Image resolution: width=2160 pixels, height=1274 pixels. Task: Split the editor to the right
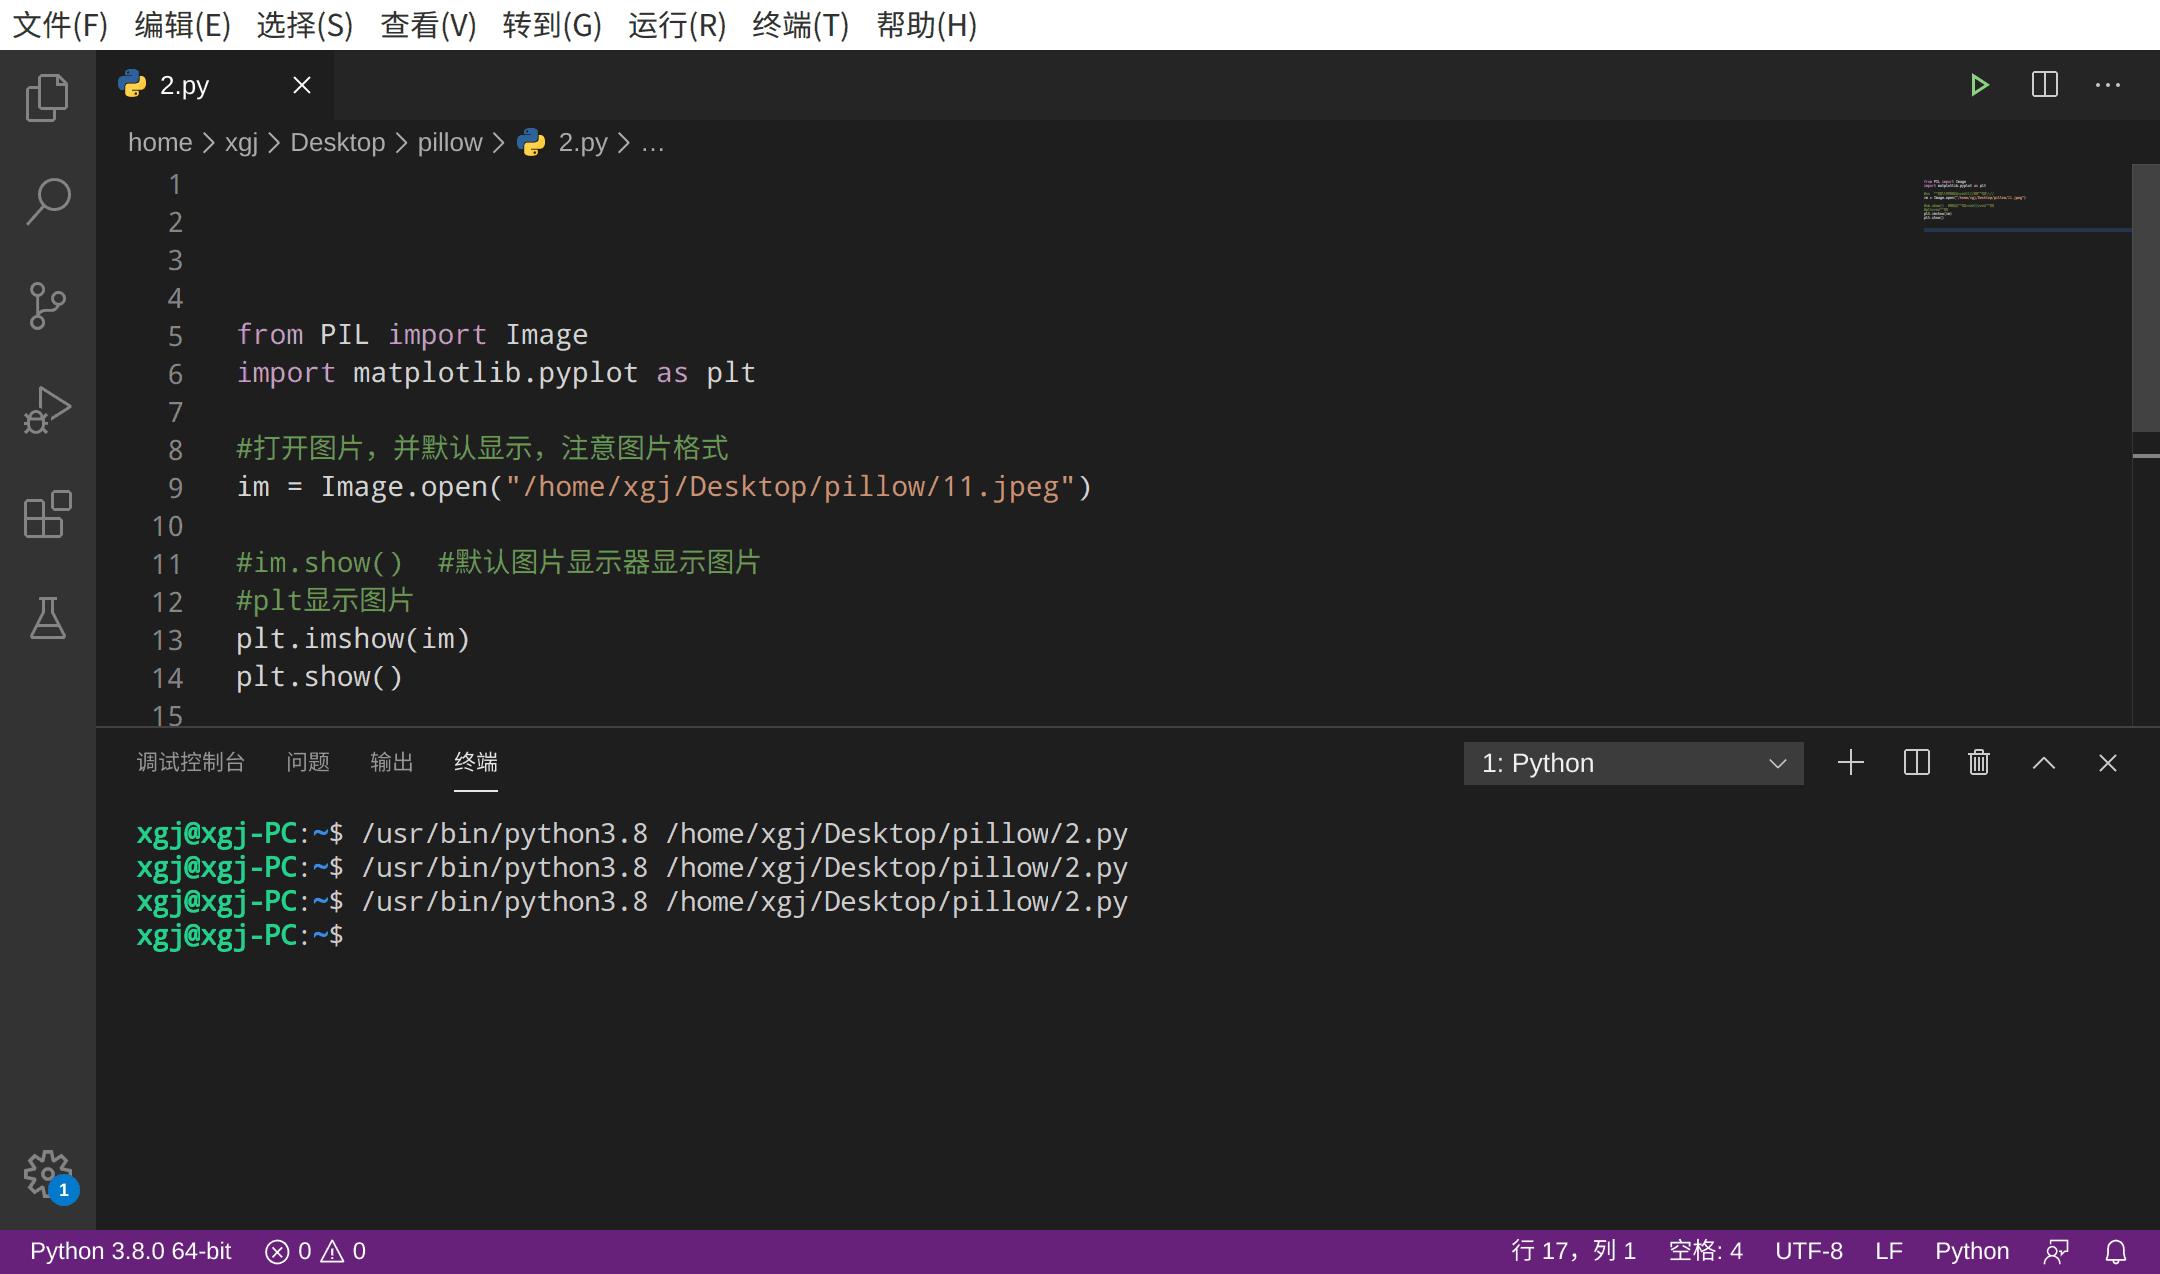point(2044,85)
